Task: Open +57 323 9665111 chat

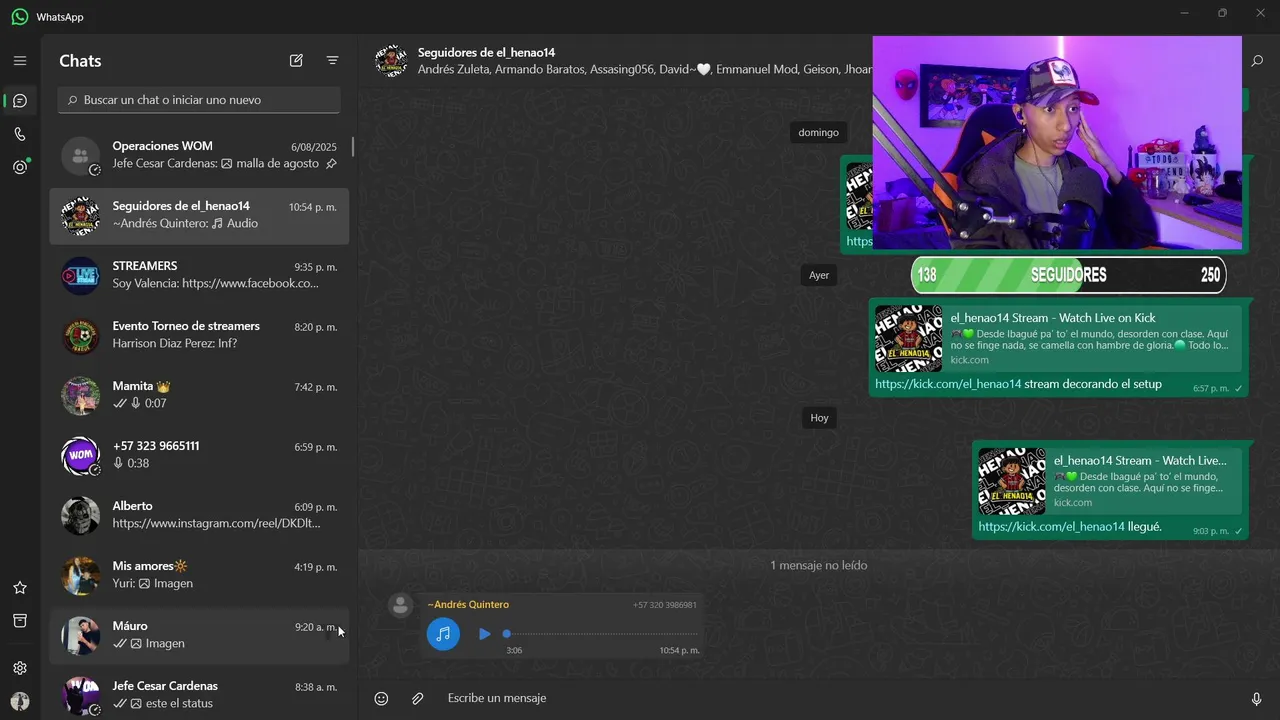Action: [x=199, y=455]
